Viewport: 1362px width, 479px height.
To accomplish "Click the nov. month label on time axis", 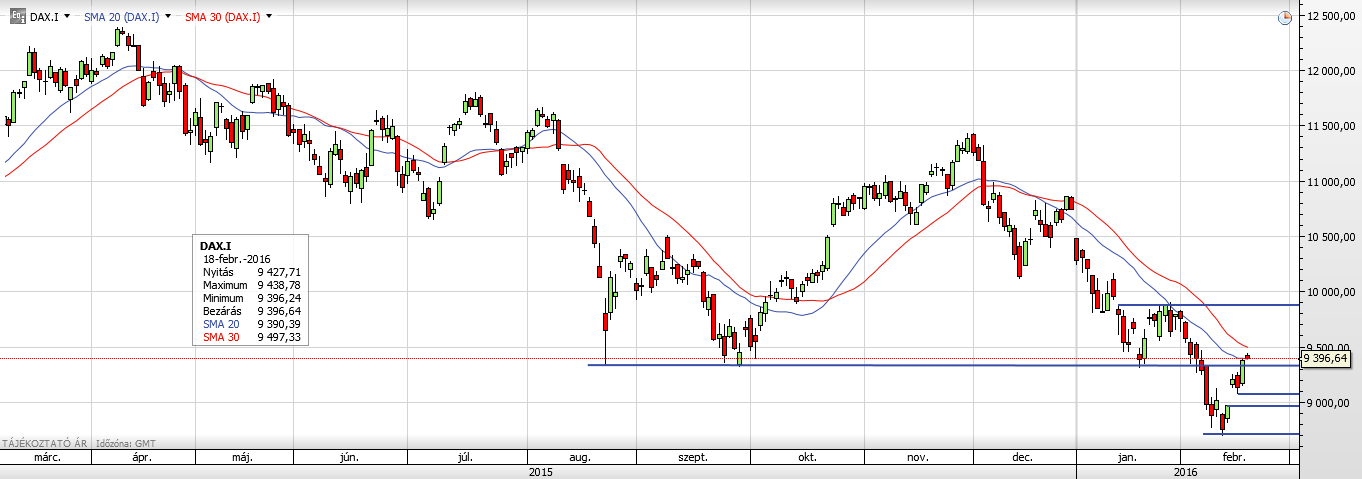I will [x=919, y=457].
